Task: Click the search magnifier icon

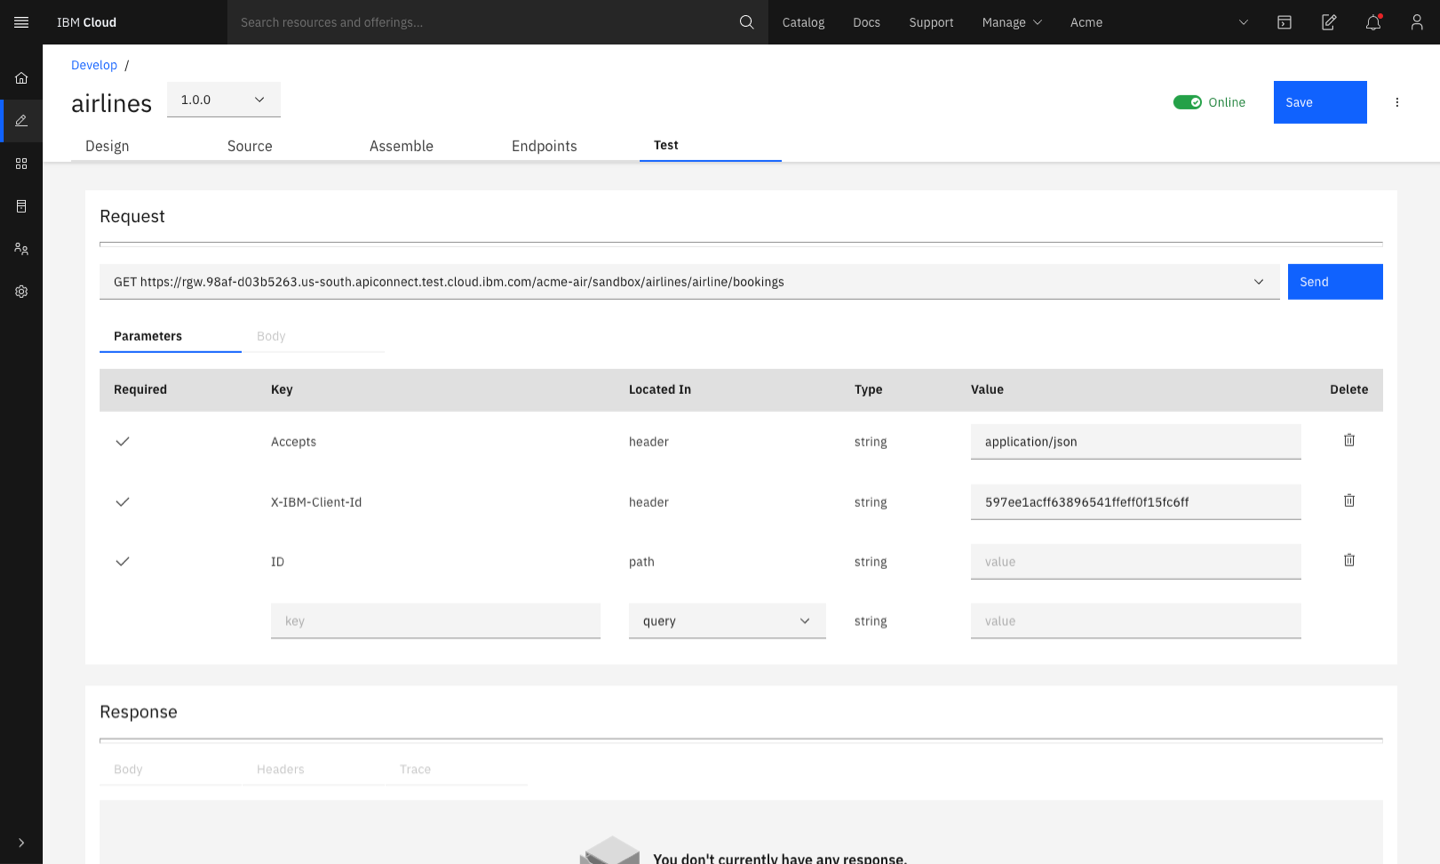Action: coord(746,22)
